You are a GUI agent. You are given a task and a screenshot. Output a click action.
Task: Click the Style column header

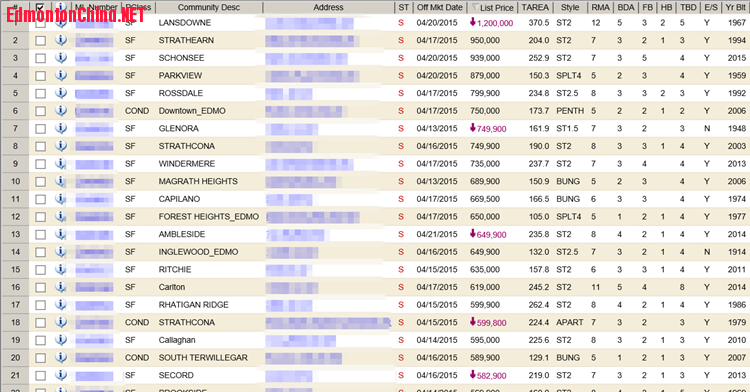570,7
